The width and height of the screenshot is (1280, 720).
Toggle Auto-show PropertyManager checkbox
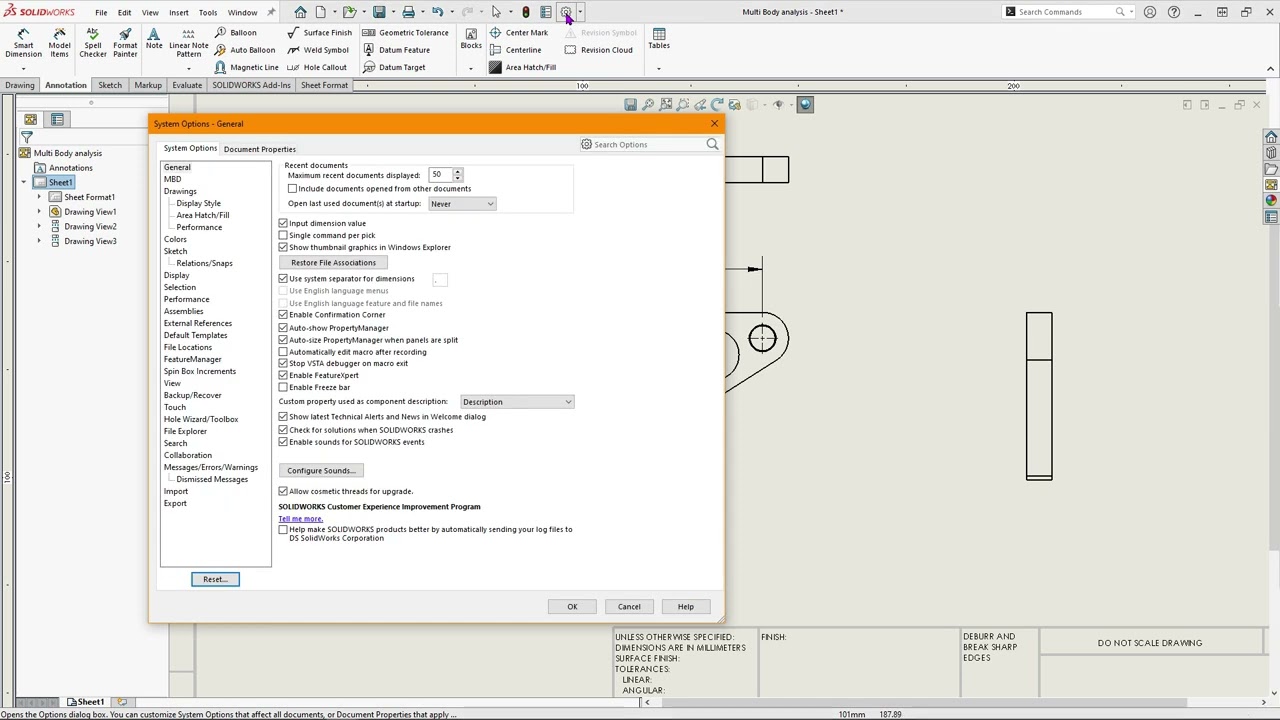pos(283,327)
